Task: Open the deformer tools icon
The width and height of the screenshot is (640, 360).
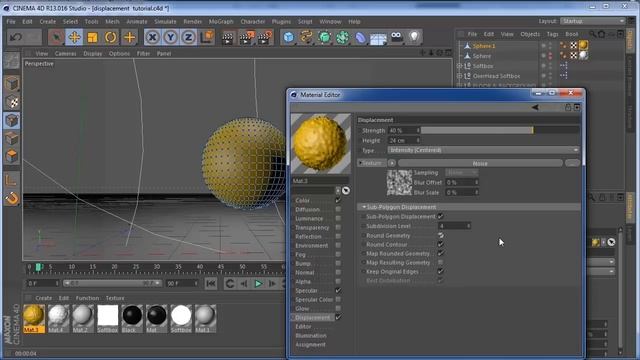Action: pyautogui.click(x=360, y=38)
